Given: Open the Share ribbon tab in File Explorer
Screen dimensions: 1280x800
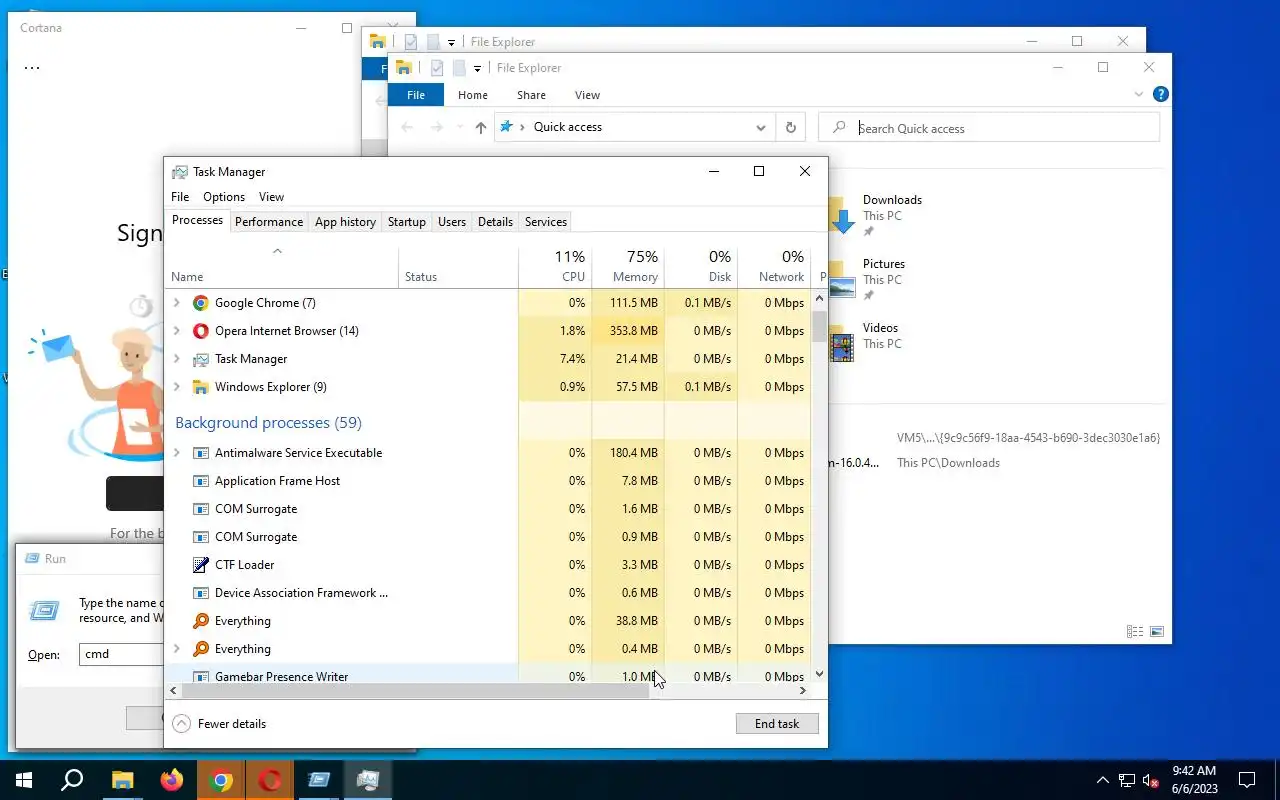Looking at the screenshot, I should (531, 95).
